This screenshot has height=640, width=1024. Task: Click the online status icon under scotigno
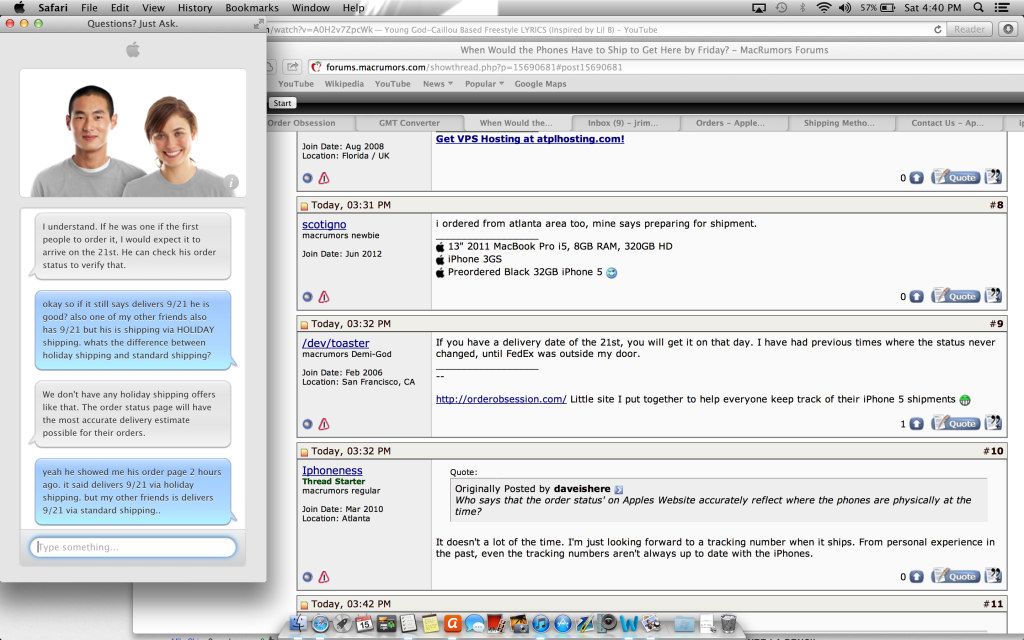(307, 296)
